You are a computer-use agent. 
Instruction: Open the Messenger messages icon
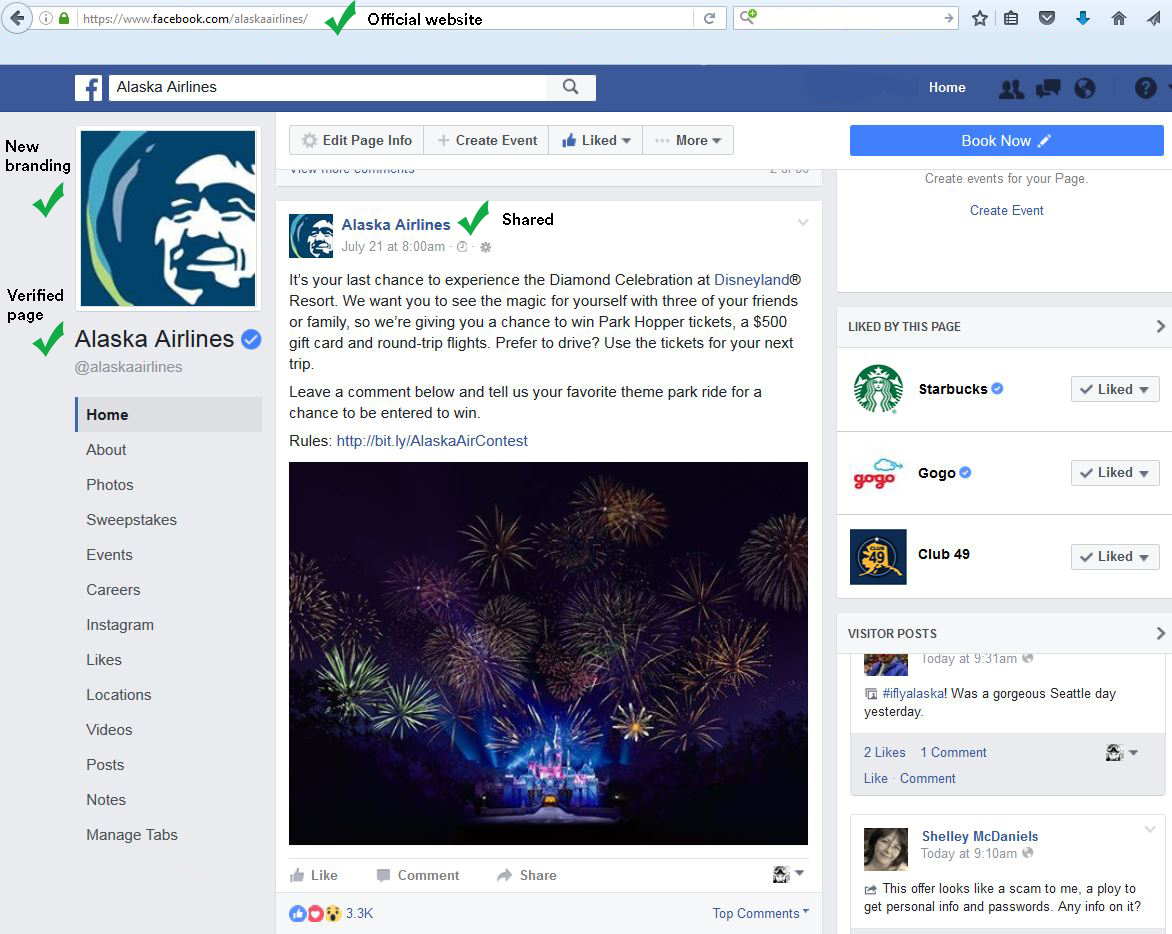1048,88
